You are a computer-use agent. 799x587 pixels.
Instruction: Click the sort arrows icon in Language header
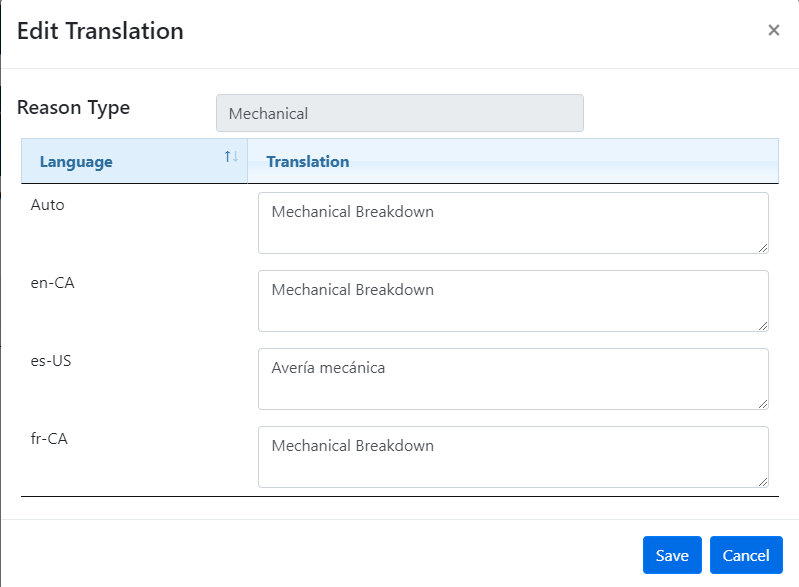(231, 157)
